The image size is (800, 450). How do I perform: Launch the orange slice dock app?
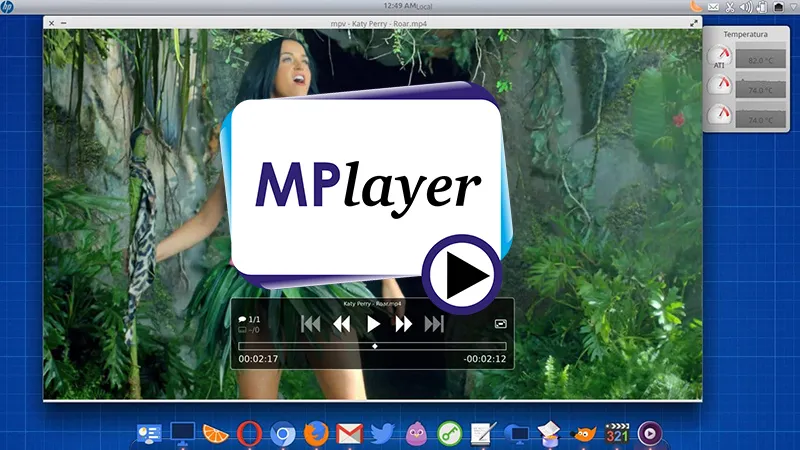[216, 434]
